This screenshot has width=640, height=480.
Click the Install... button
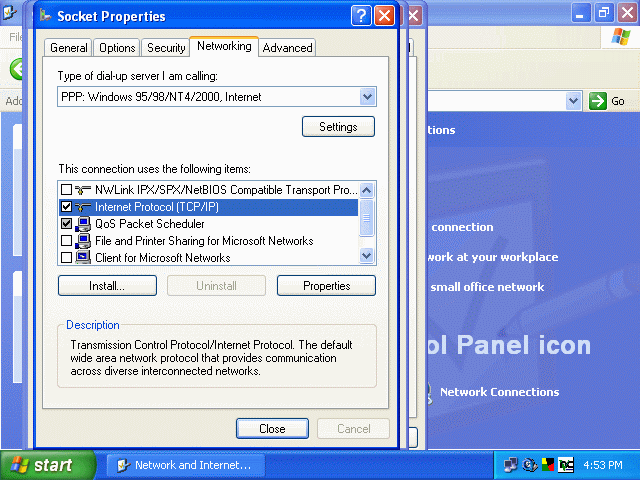[x=107, y=285]
